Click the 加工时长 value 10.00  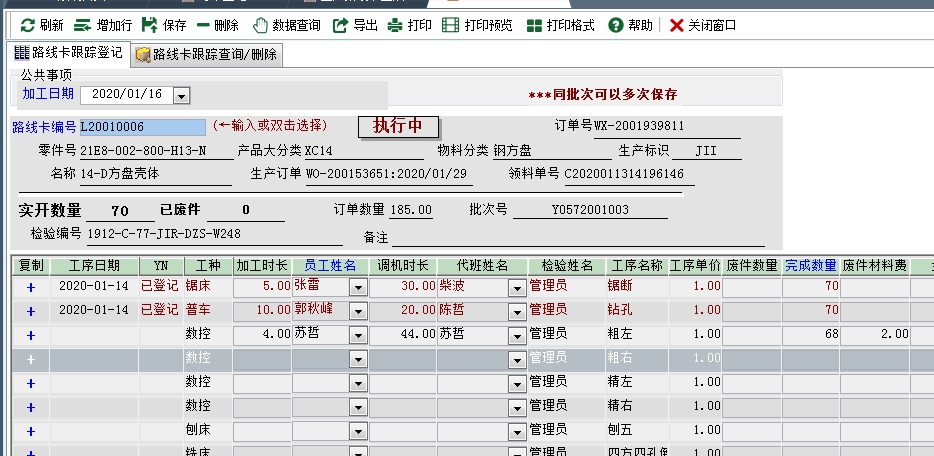tap(273, 310)
